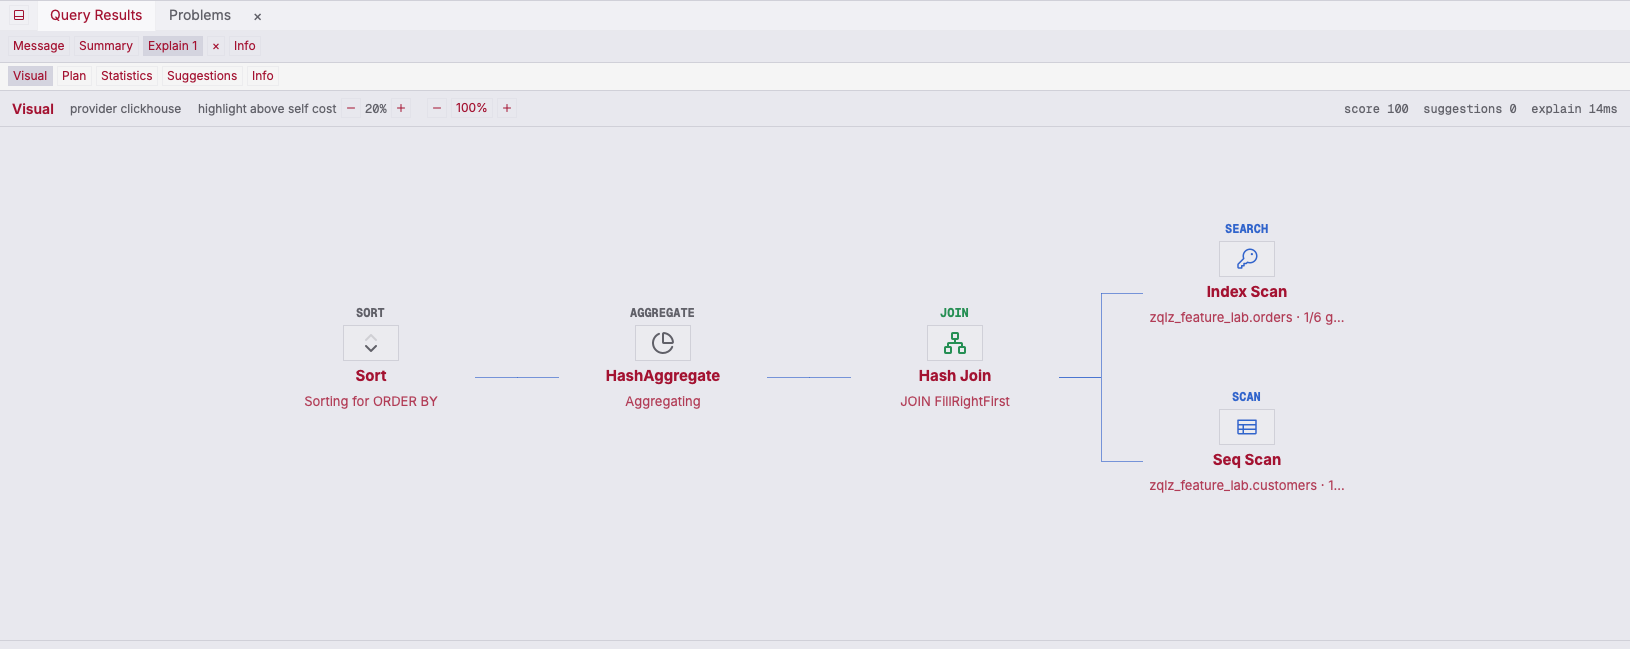Image resolution: width=1630 pixels, height=649 pixels.
Task: Click the Seq Scan node title
Action: tap(1247, 460)
